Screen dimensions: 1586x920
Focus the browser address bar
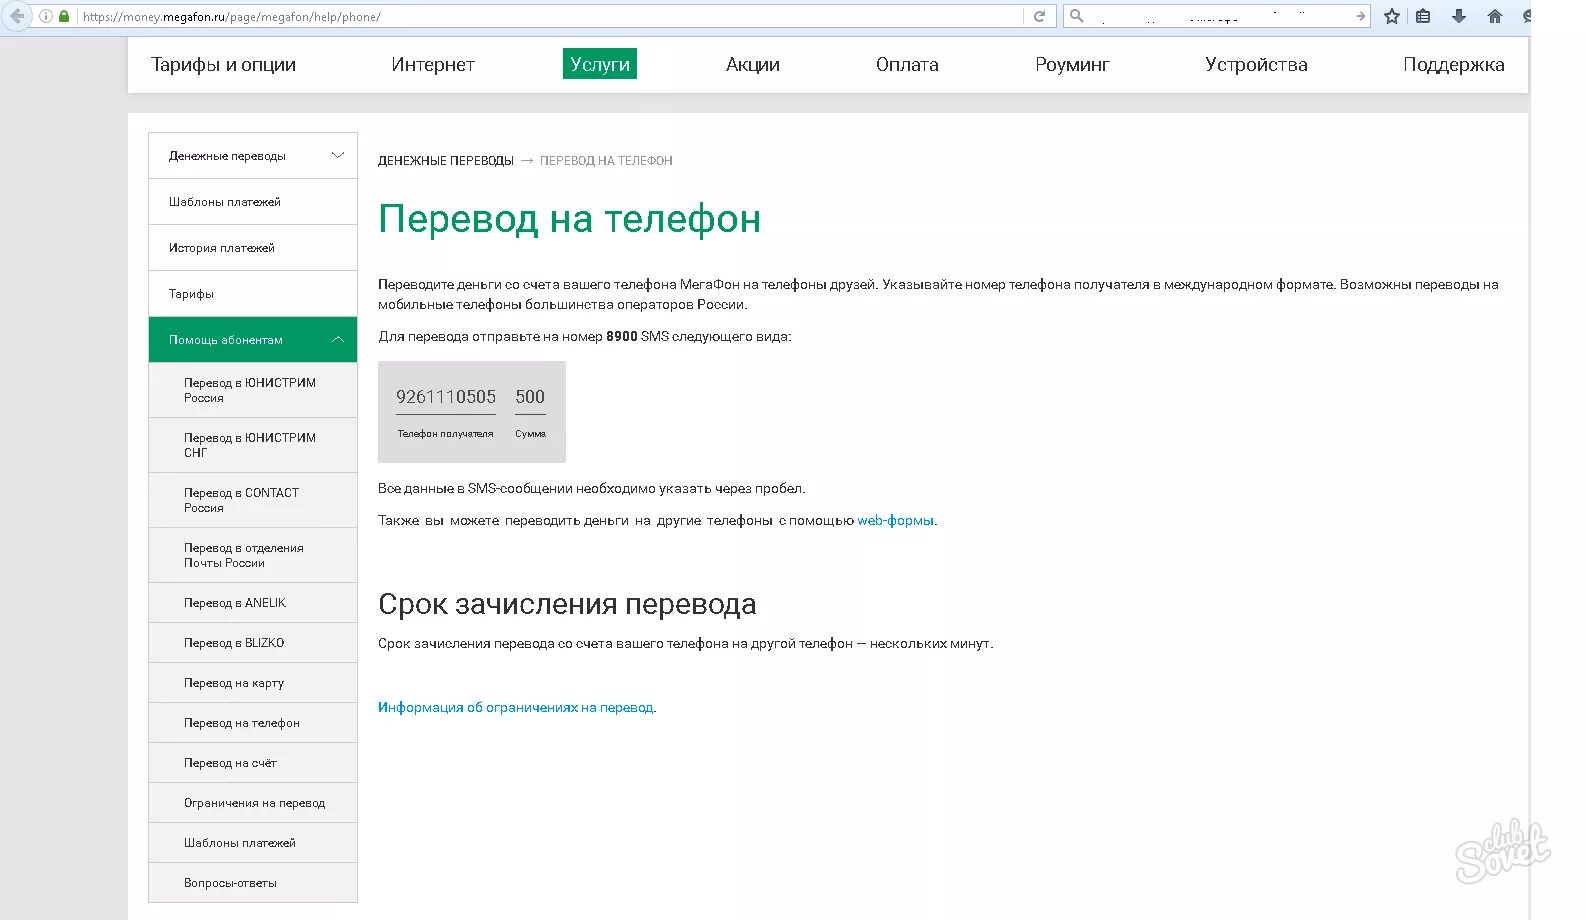click(x=550, y=16)
